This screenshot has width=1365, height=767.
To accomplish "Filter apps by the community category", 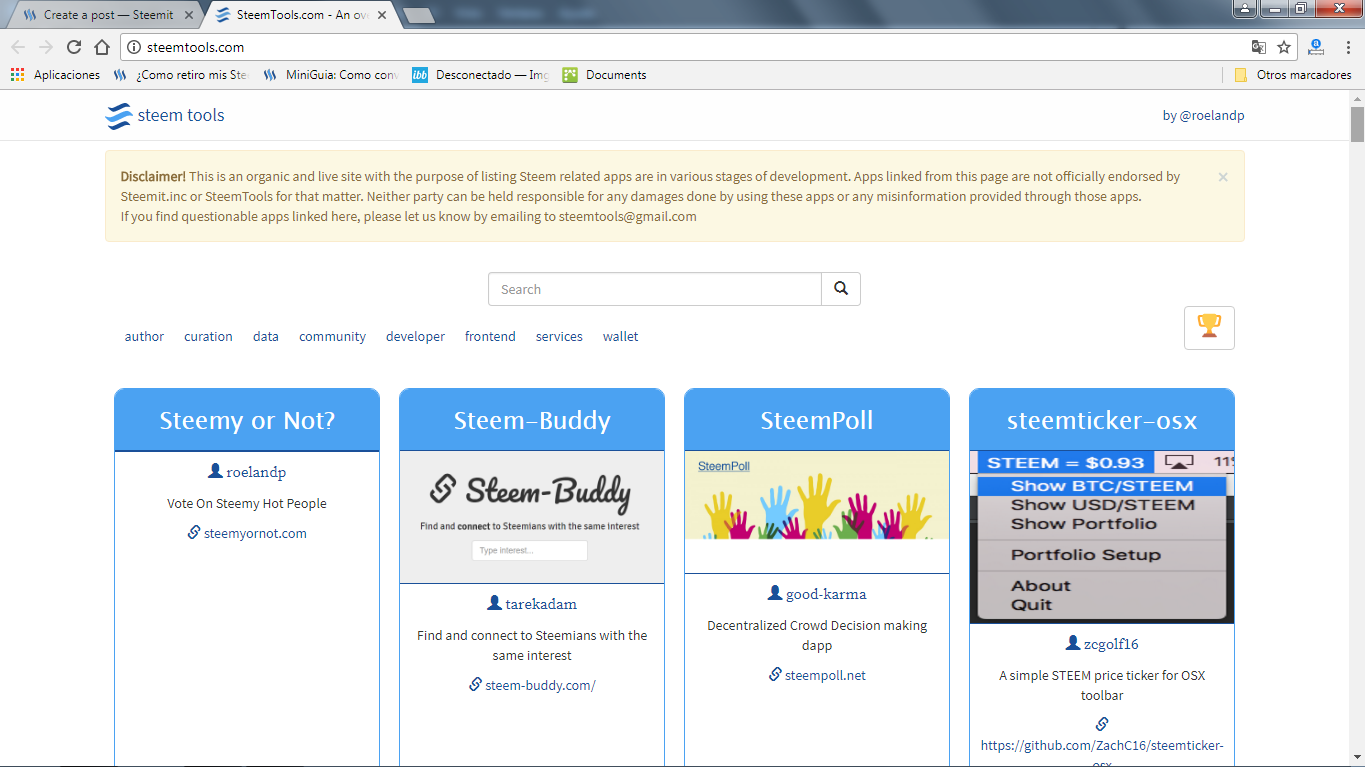I will coord(332,337).
